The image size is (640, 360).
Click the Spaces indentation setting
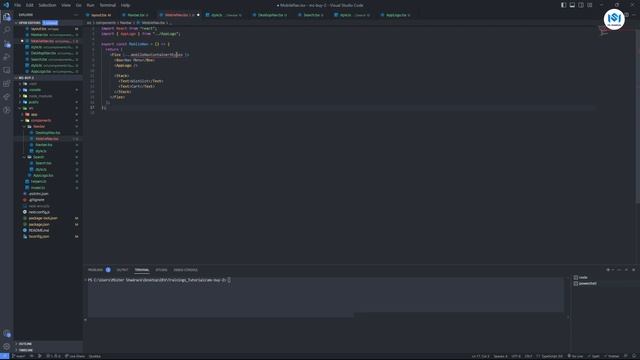pyautogui.click(x=500, y=356)
